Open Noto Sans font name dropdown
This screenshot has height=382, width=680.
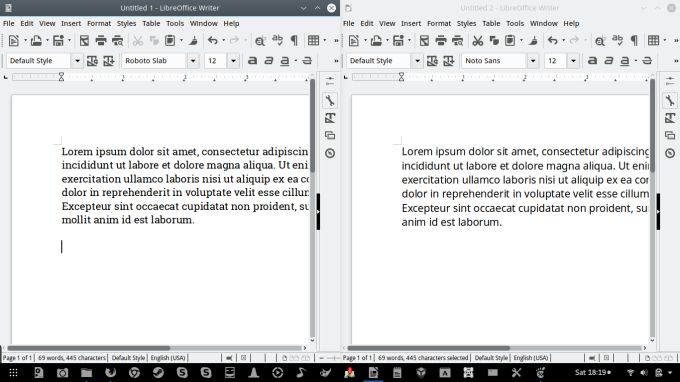pos(533,61)
